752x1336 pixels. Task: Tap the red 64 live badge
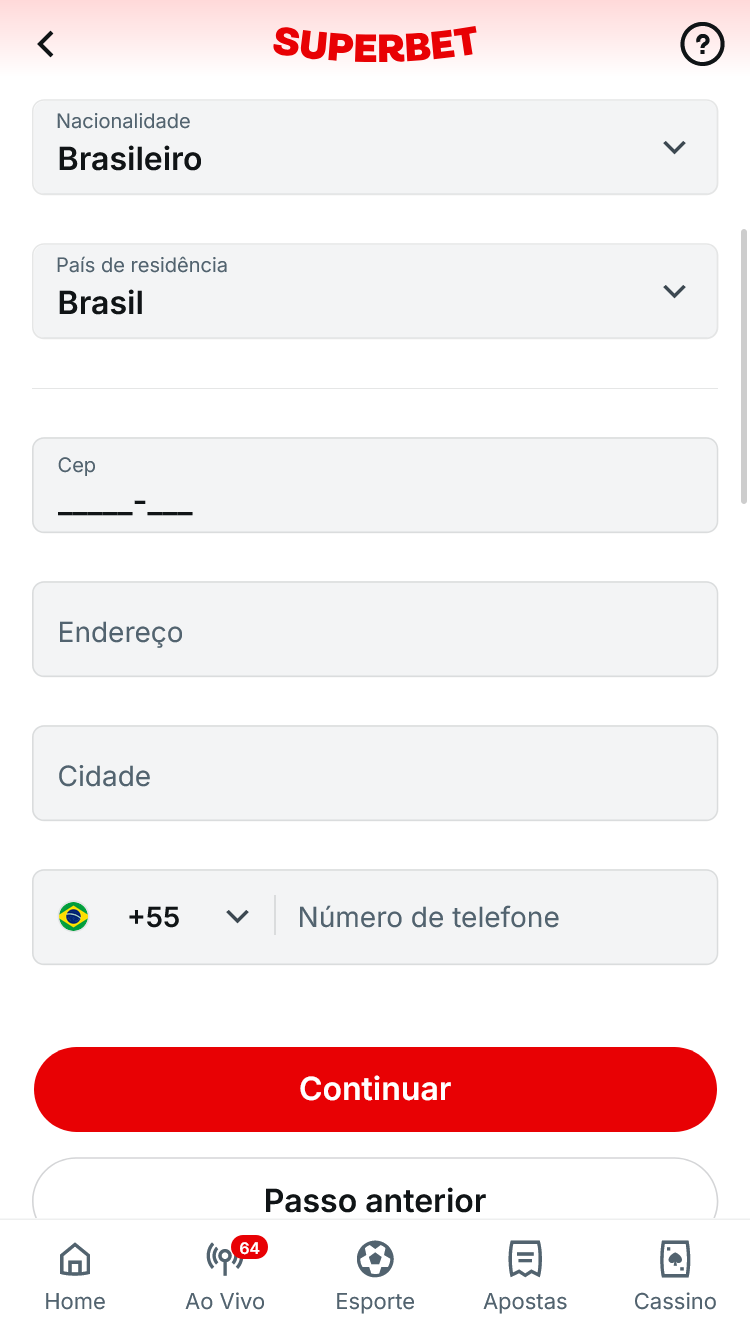[x=249, y=1248]
